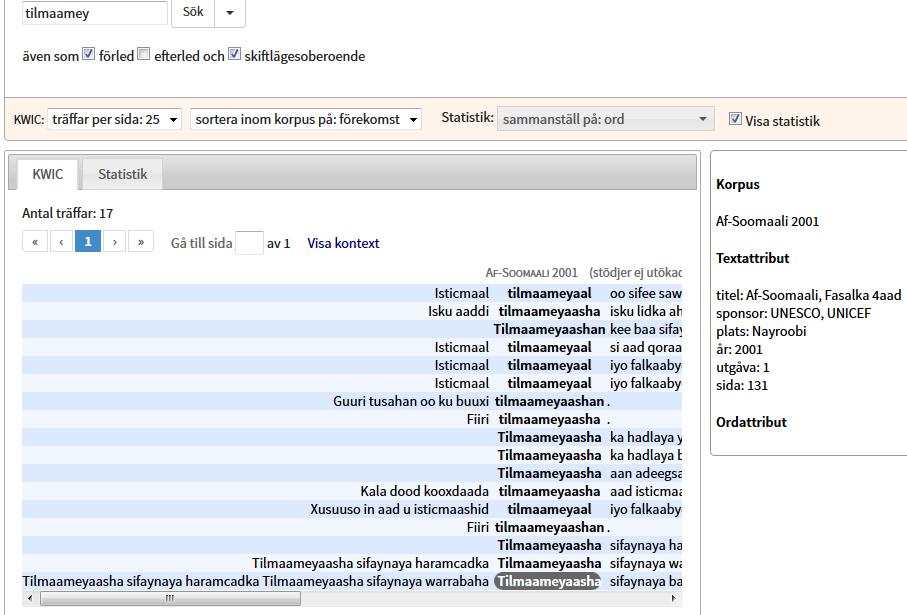Go to first page with « button
This screenshot has height=615, width=907.
point(35,242)
